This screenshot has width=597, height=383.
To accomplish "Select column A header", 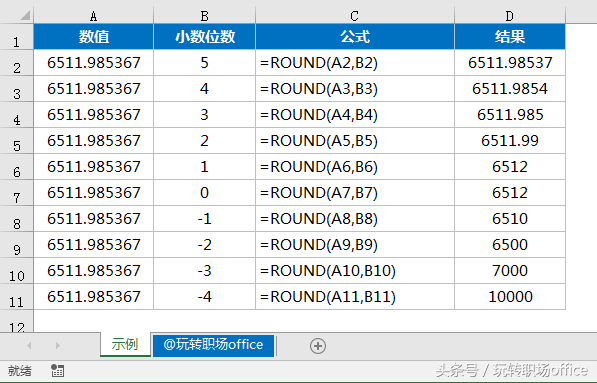I will [x=93, y=16].
